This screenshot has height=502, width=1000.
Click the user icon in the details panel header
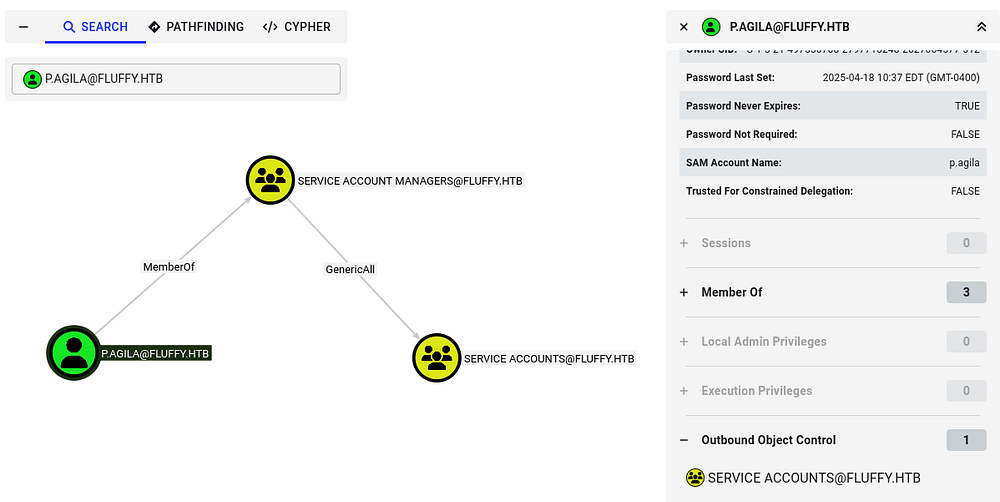[x=711, y=27]
